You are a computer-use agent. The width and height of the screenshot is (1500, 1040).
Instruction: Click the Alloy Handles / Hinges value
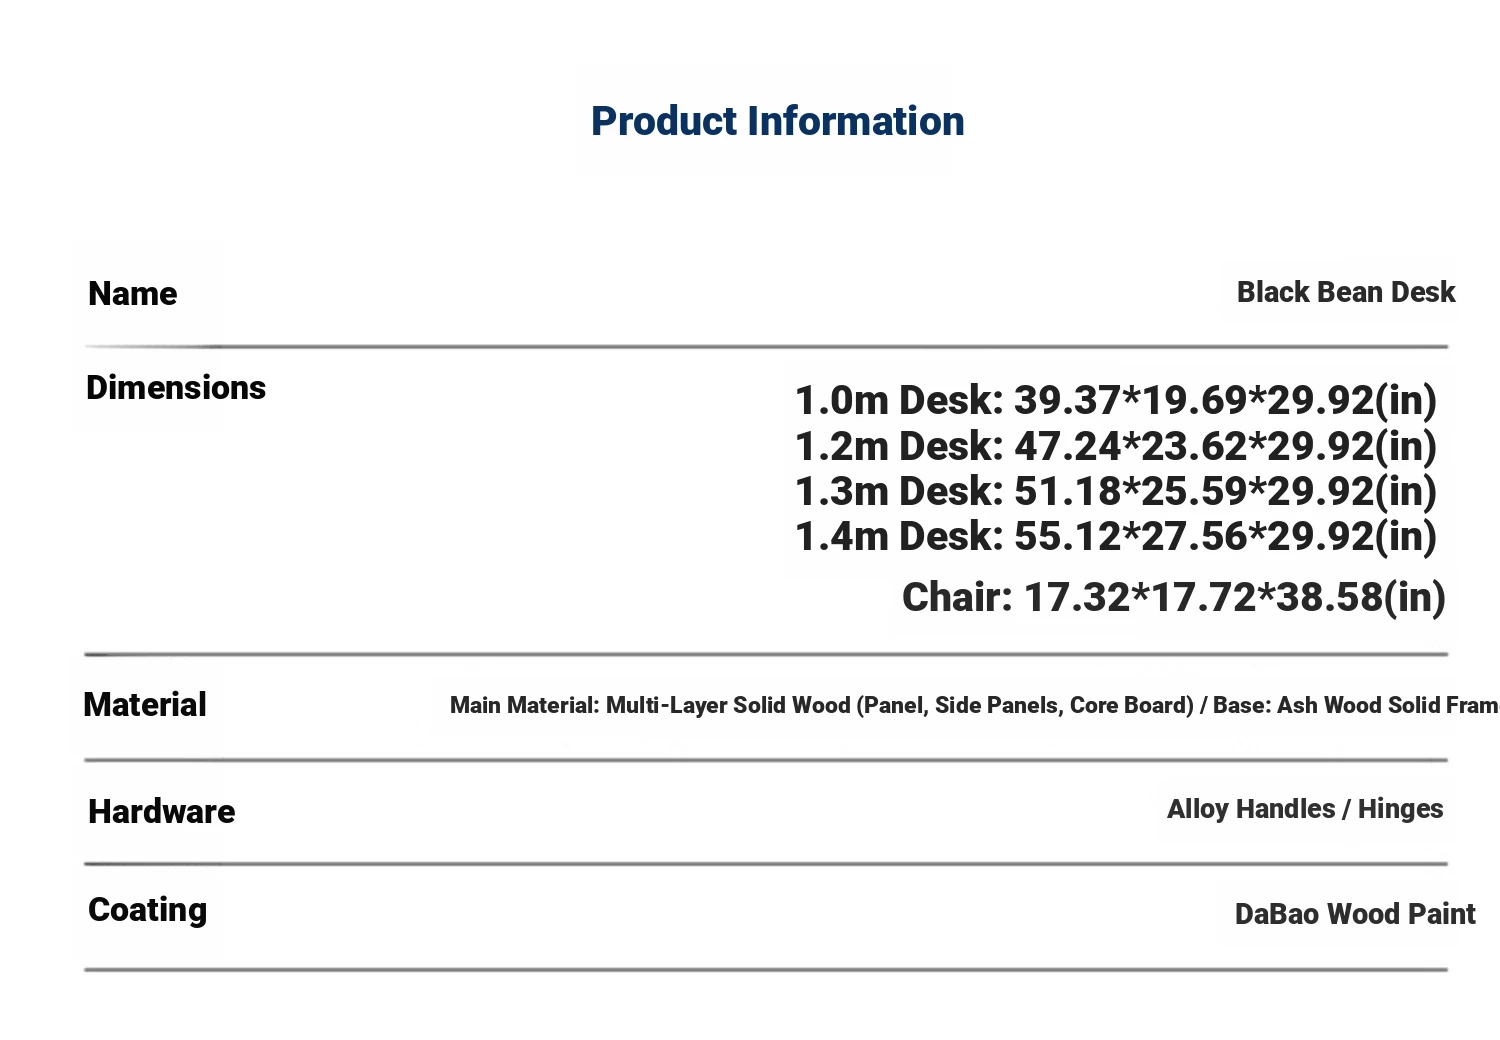click(1305, 809)
